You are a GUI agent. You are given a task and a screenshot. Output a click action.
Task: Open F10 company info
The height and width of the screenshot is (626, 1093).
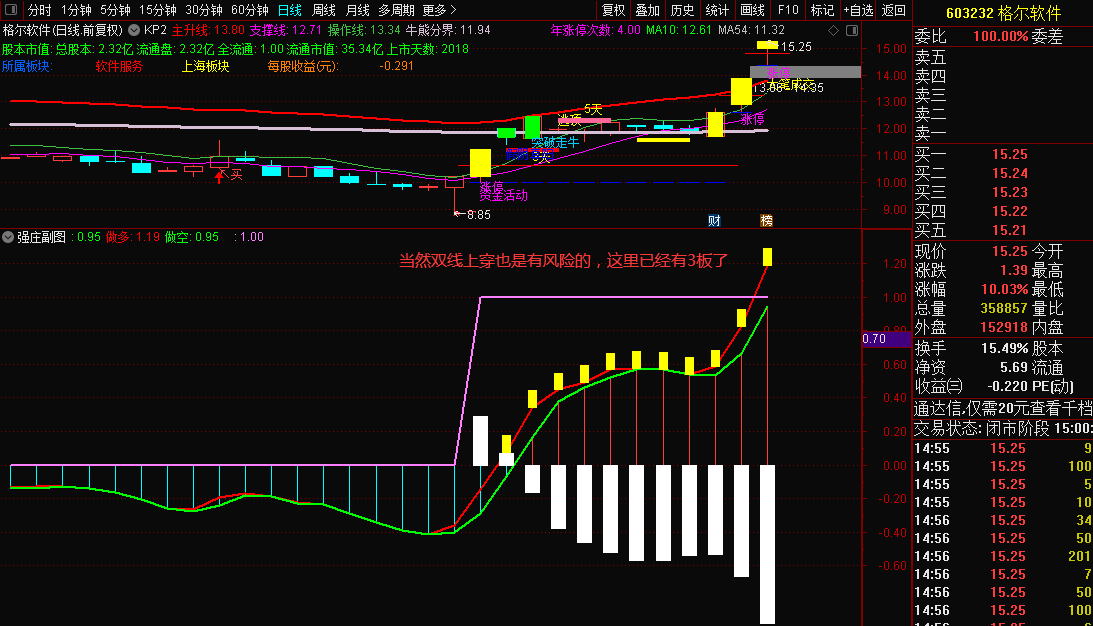788,10
